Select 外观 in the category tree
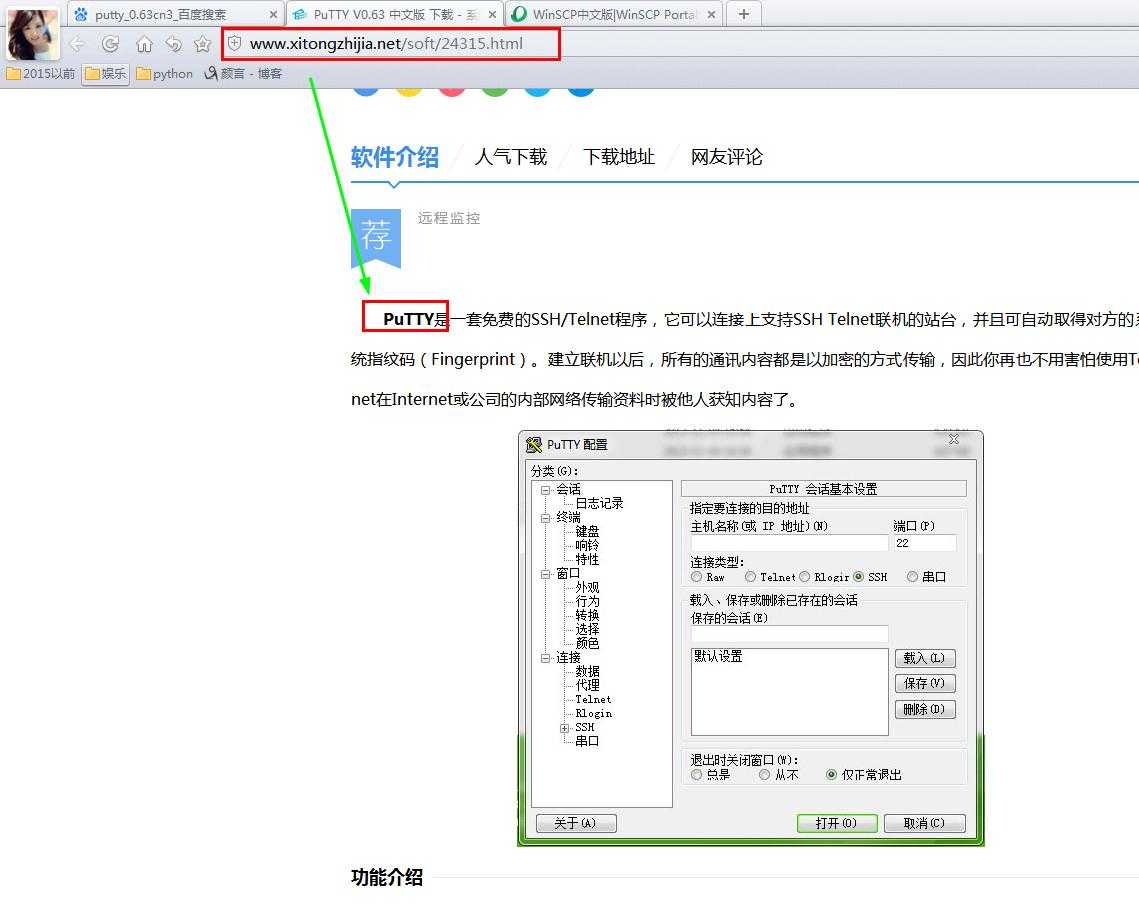Screen dimensions: 1139x918 point(587,588)
